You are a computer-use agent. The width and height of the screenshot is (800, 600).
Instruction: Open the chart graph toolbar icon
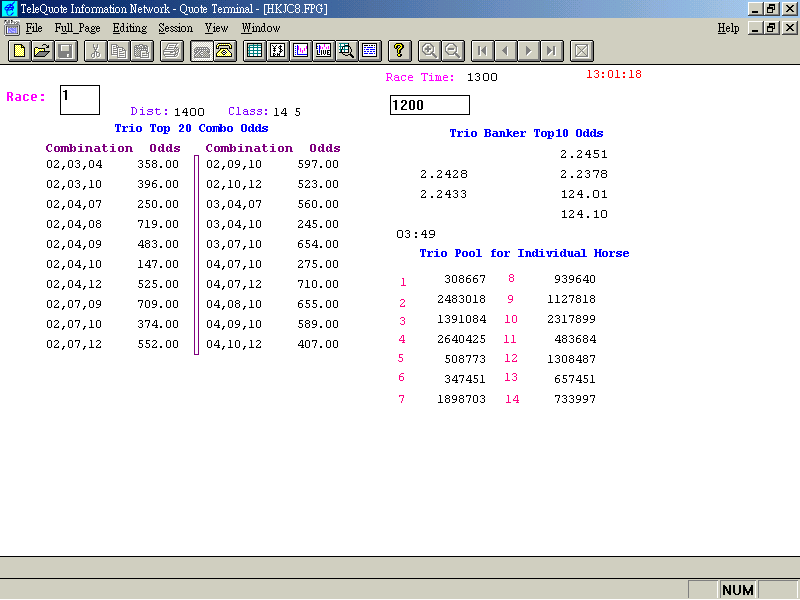point(301,51)
